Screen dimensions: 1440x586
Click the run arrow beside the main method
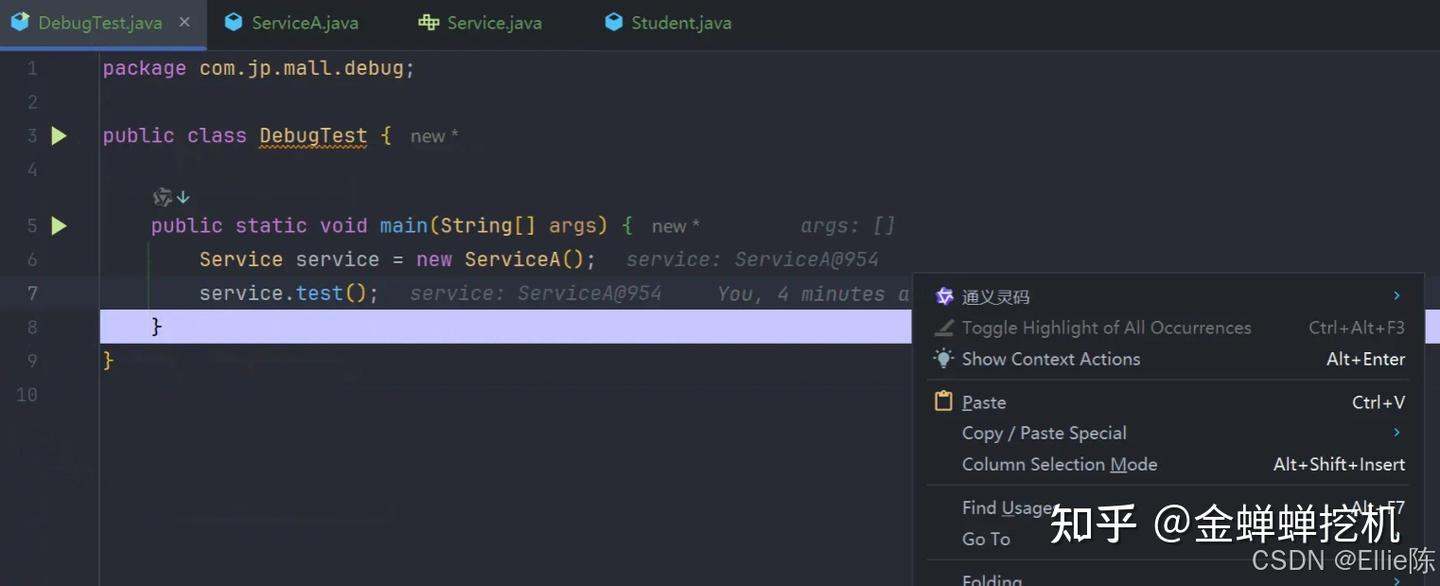point(58,225)
